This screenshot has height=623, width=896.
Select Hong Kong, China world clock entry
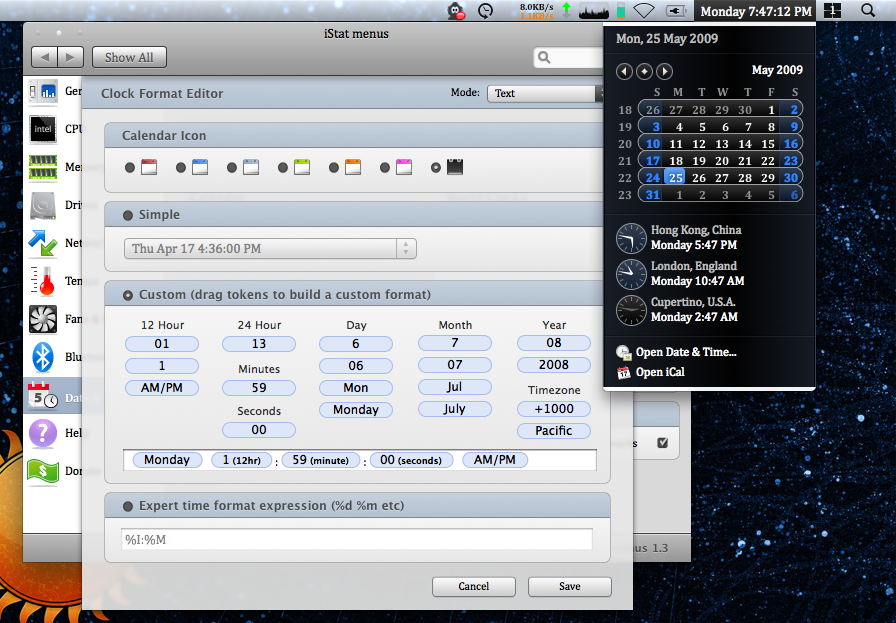click(x=679, y=238)
